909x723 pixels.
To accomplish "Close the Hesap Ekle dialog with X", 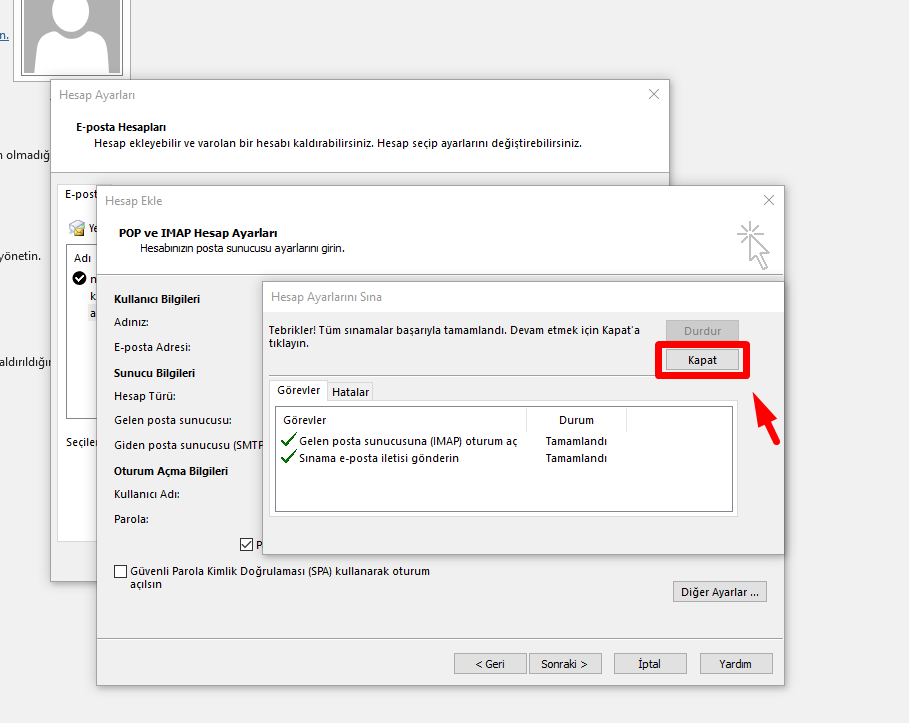I will pos(768,200).
